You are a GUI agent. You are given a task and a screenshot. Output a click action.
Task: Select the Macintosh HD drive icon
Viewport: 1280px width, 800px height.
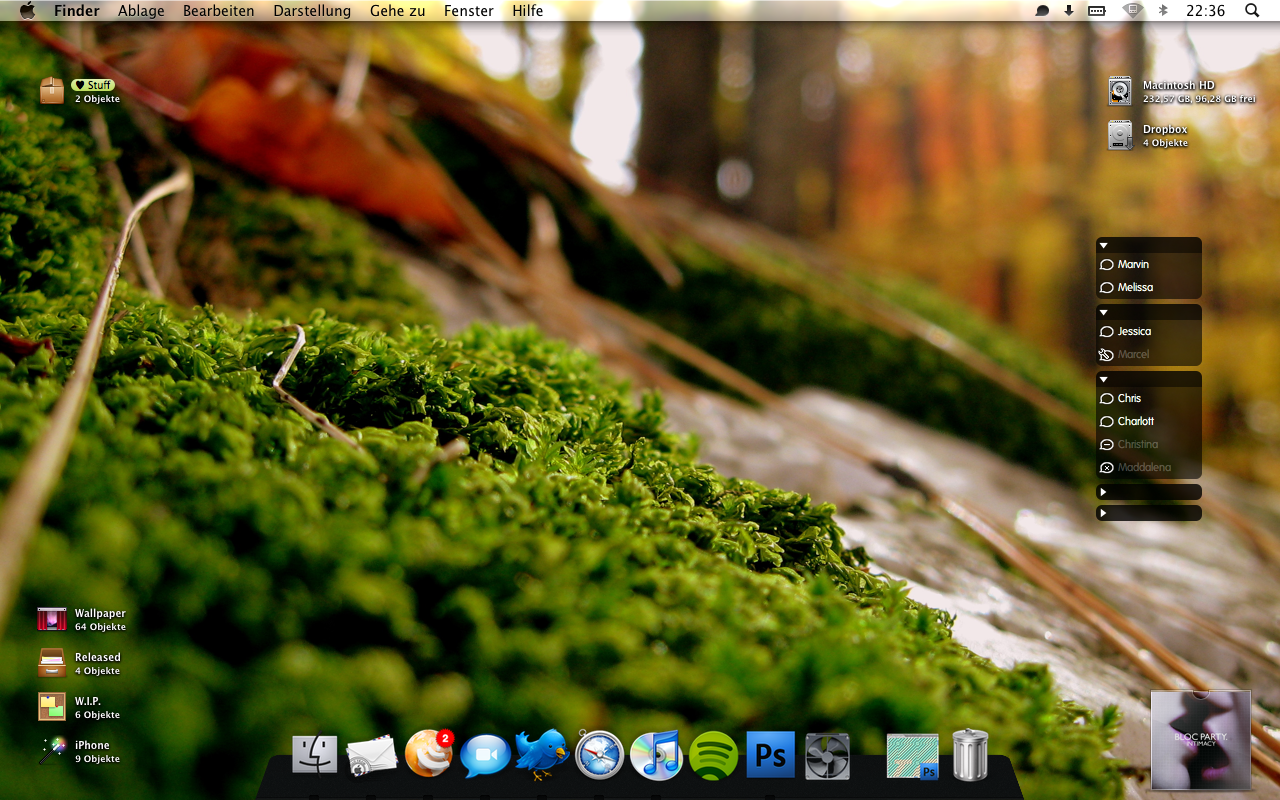(1120, 91)
